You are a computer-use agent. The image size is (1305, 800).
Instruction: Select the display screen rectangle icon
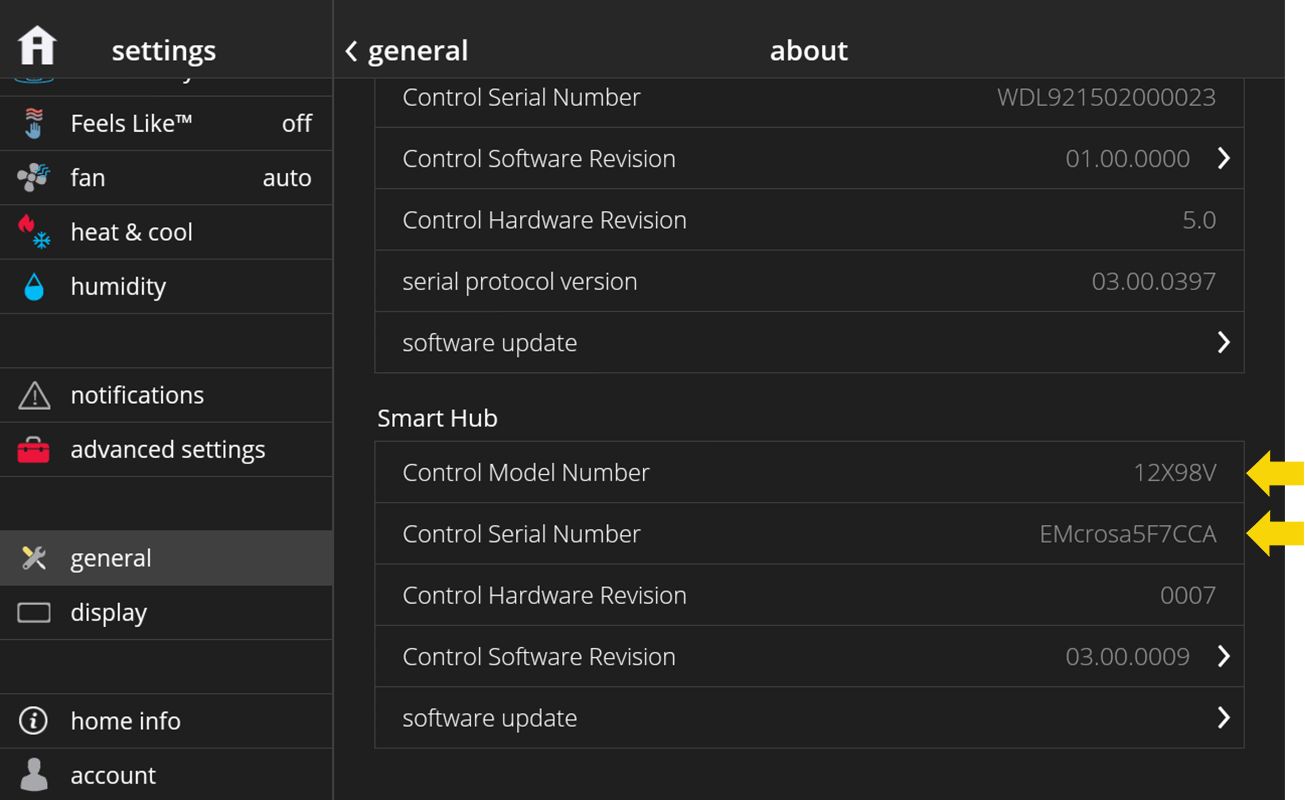pyautogui.click(x=34, y=612)
